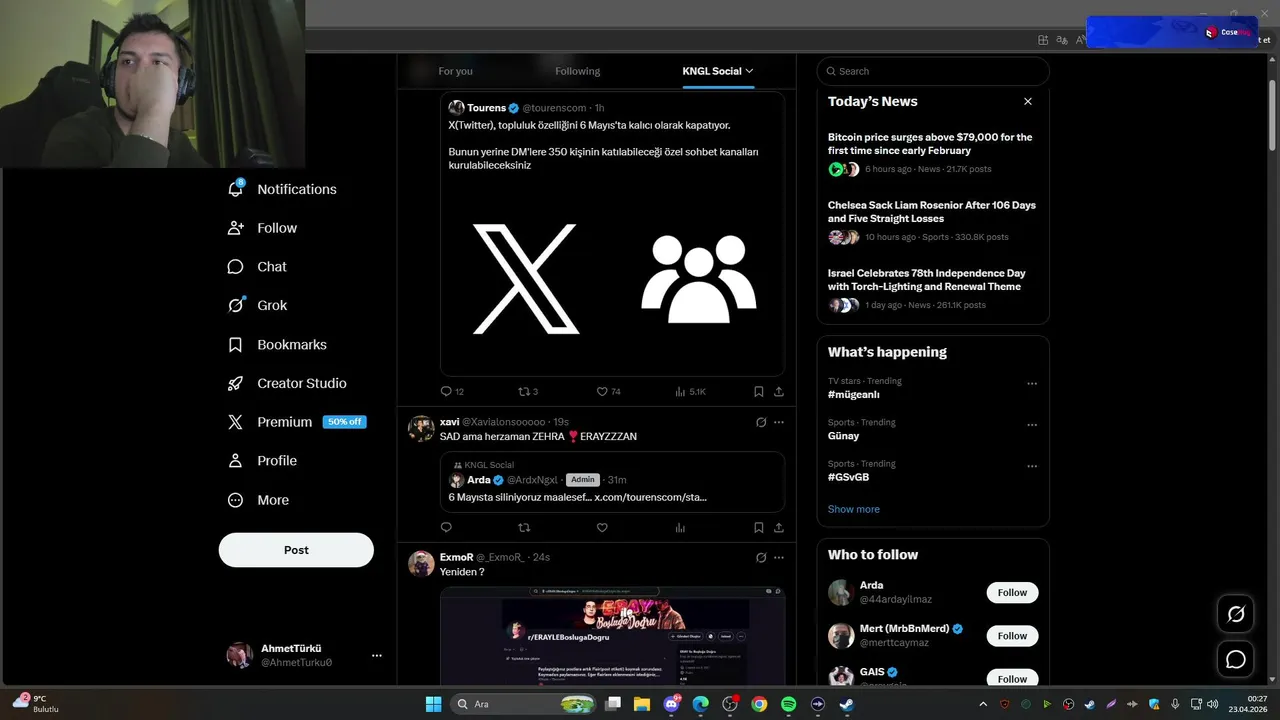The height and width of the screenshot is (720, 1280).
Task: Open Grok actions on xavi's post
Action: tap(761, 422)
